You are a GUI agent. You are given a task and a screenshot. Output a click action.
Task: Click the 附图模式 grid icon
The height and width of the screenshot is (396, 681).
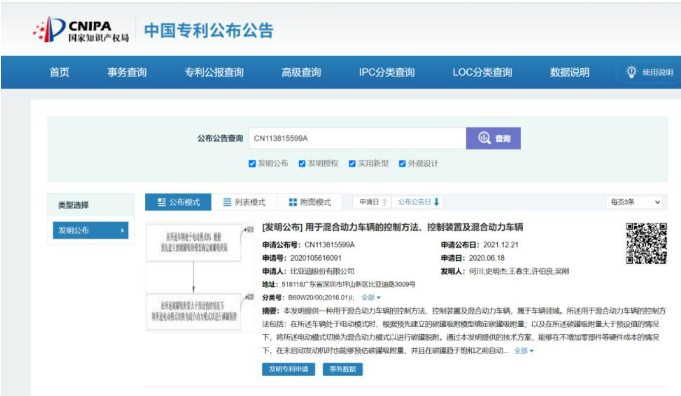pos(293,202)
